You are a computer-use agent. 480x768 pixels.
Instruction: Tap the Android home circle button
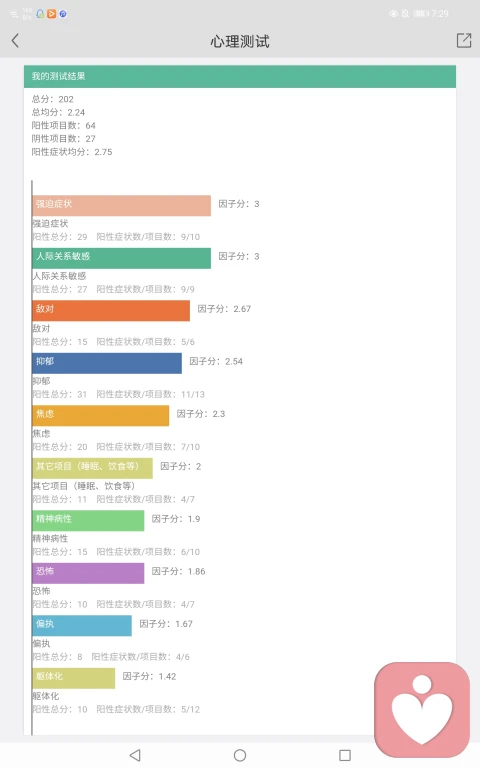[240, 755]
